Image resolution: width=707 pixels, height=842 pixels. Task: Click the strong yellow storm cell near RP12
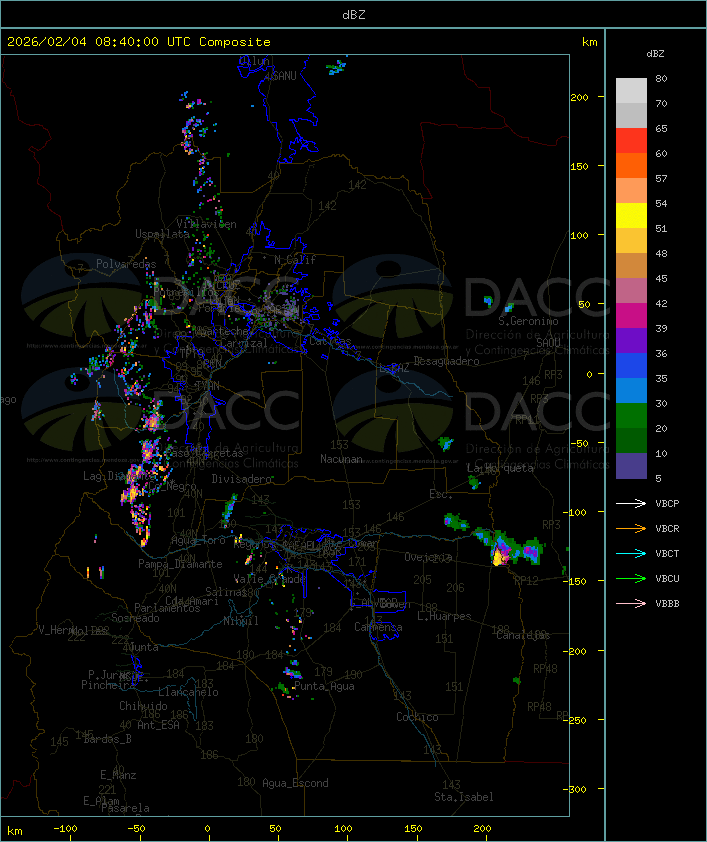click(x=499, y=556)
